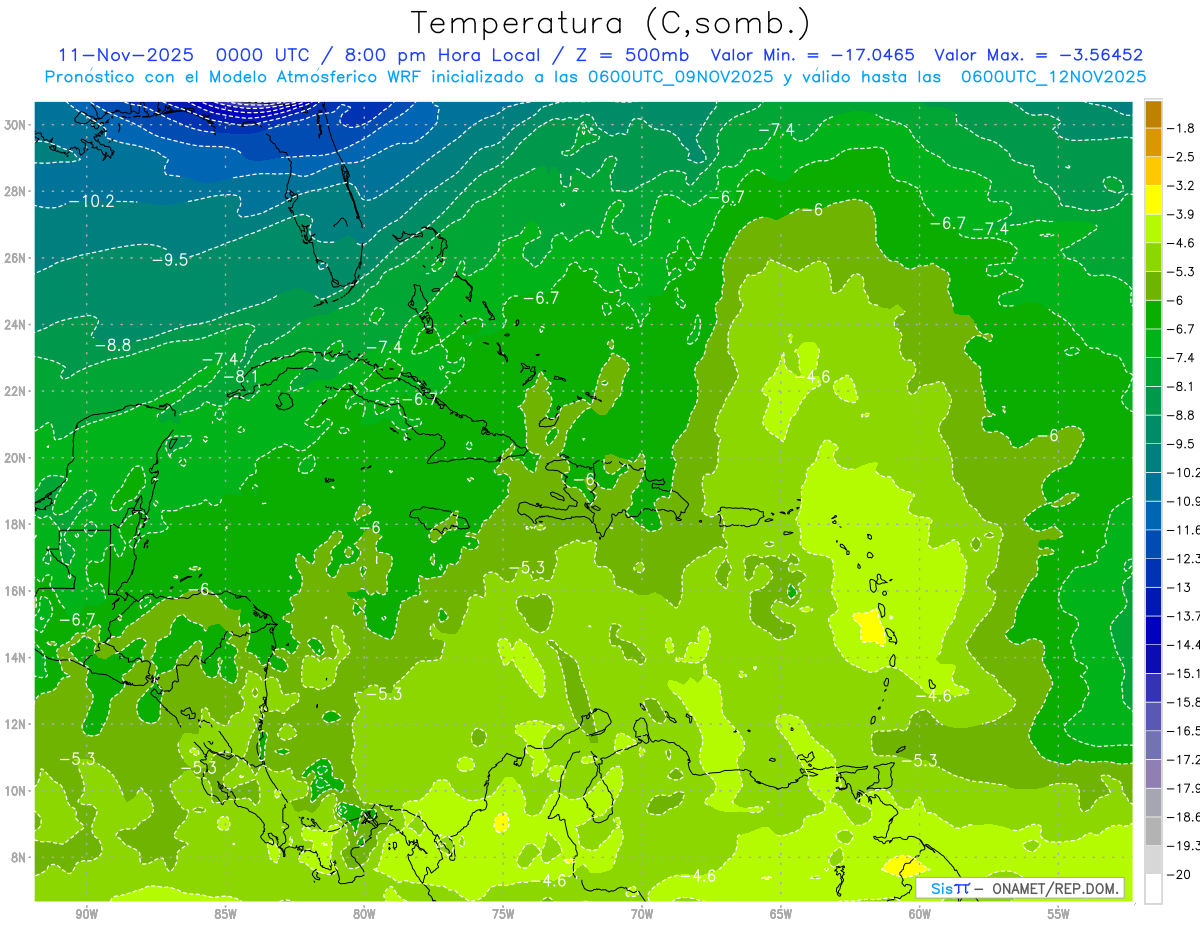Click the color bar tick label "-17.2"
The width and height of the screenshot is (1200, 927).
coord(1184,759)
